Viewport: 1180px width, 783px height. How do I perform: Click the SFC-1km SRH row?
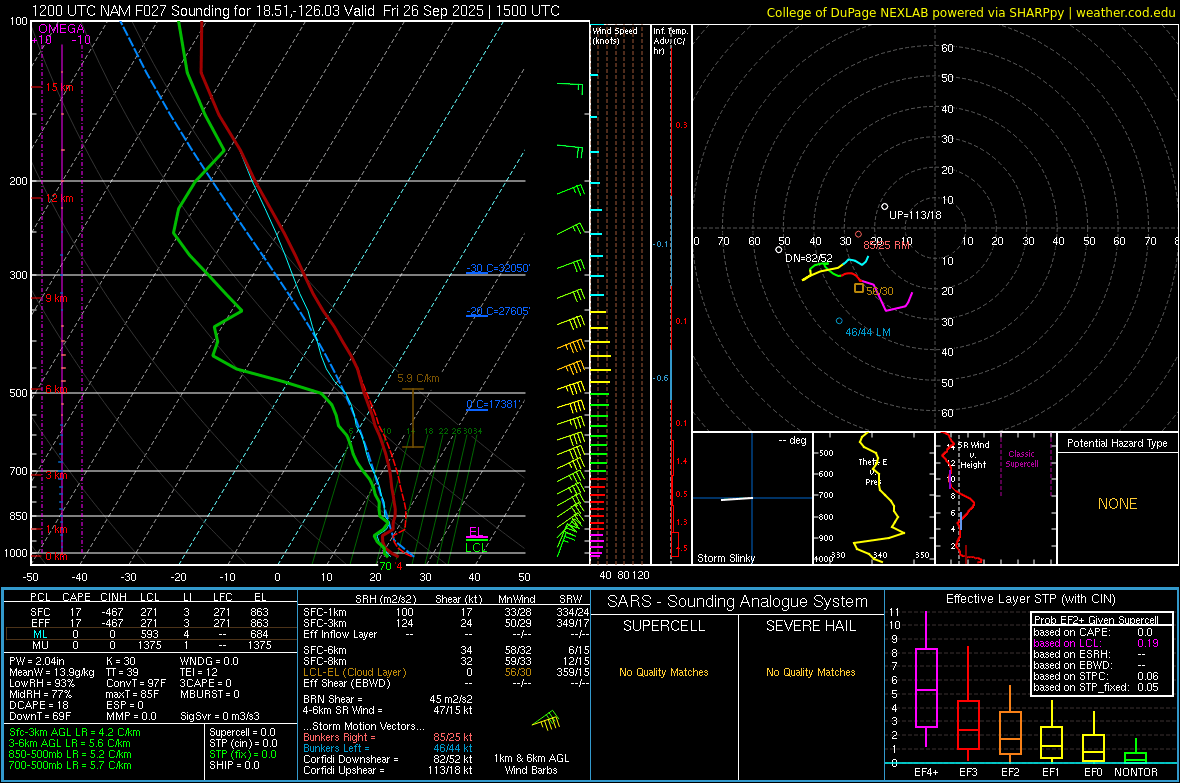[x=446, y=612]
